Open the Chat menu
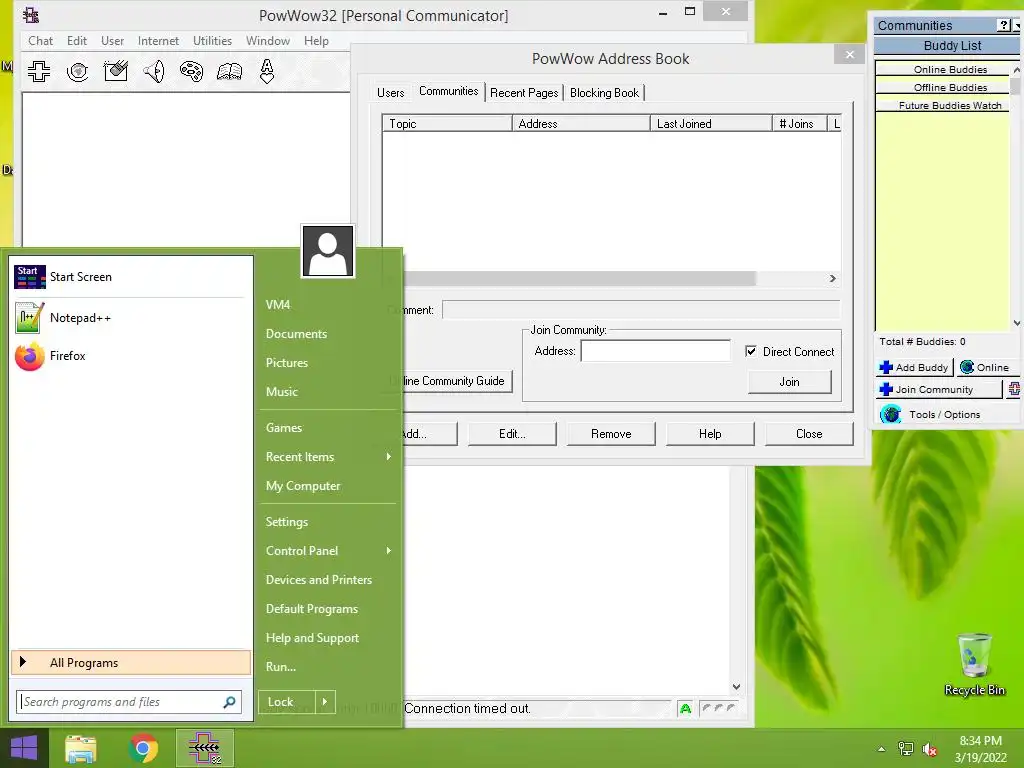 click(40, 40)
